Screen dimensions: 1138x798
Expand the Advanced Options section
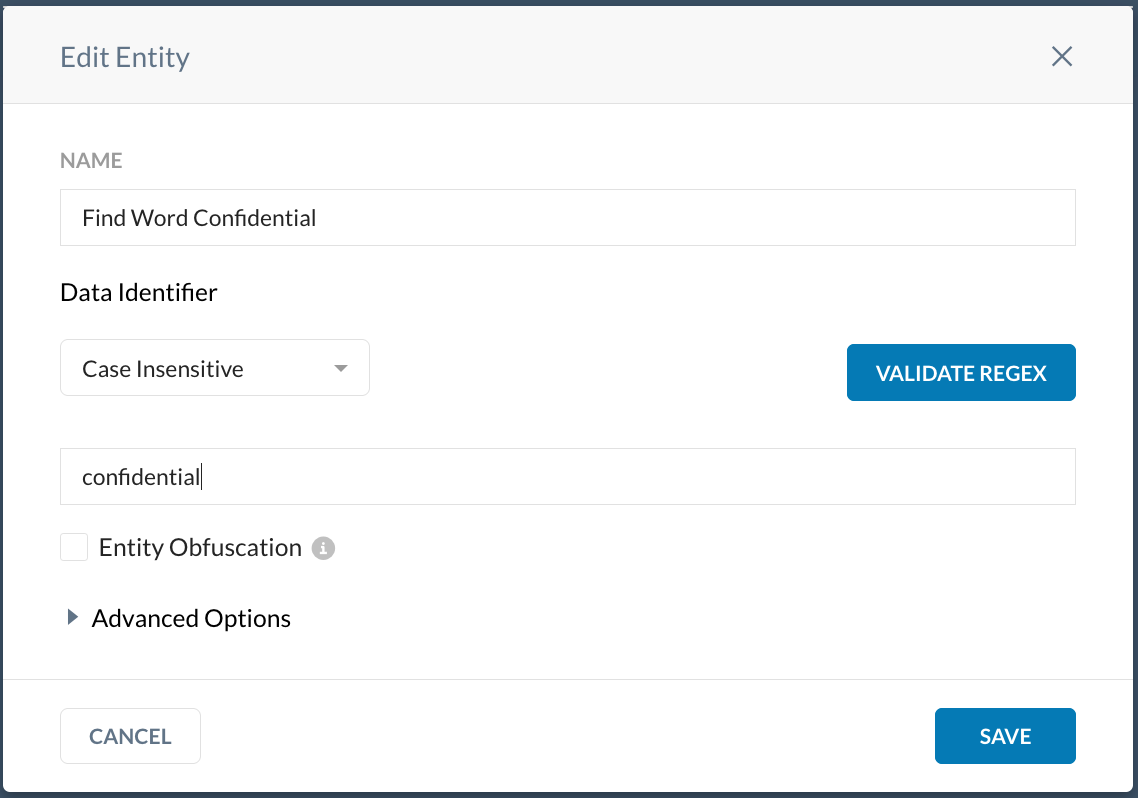pos(191,618)
